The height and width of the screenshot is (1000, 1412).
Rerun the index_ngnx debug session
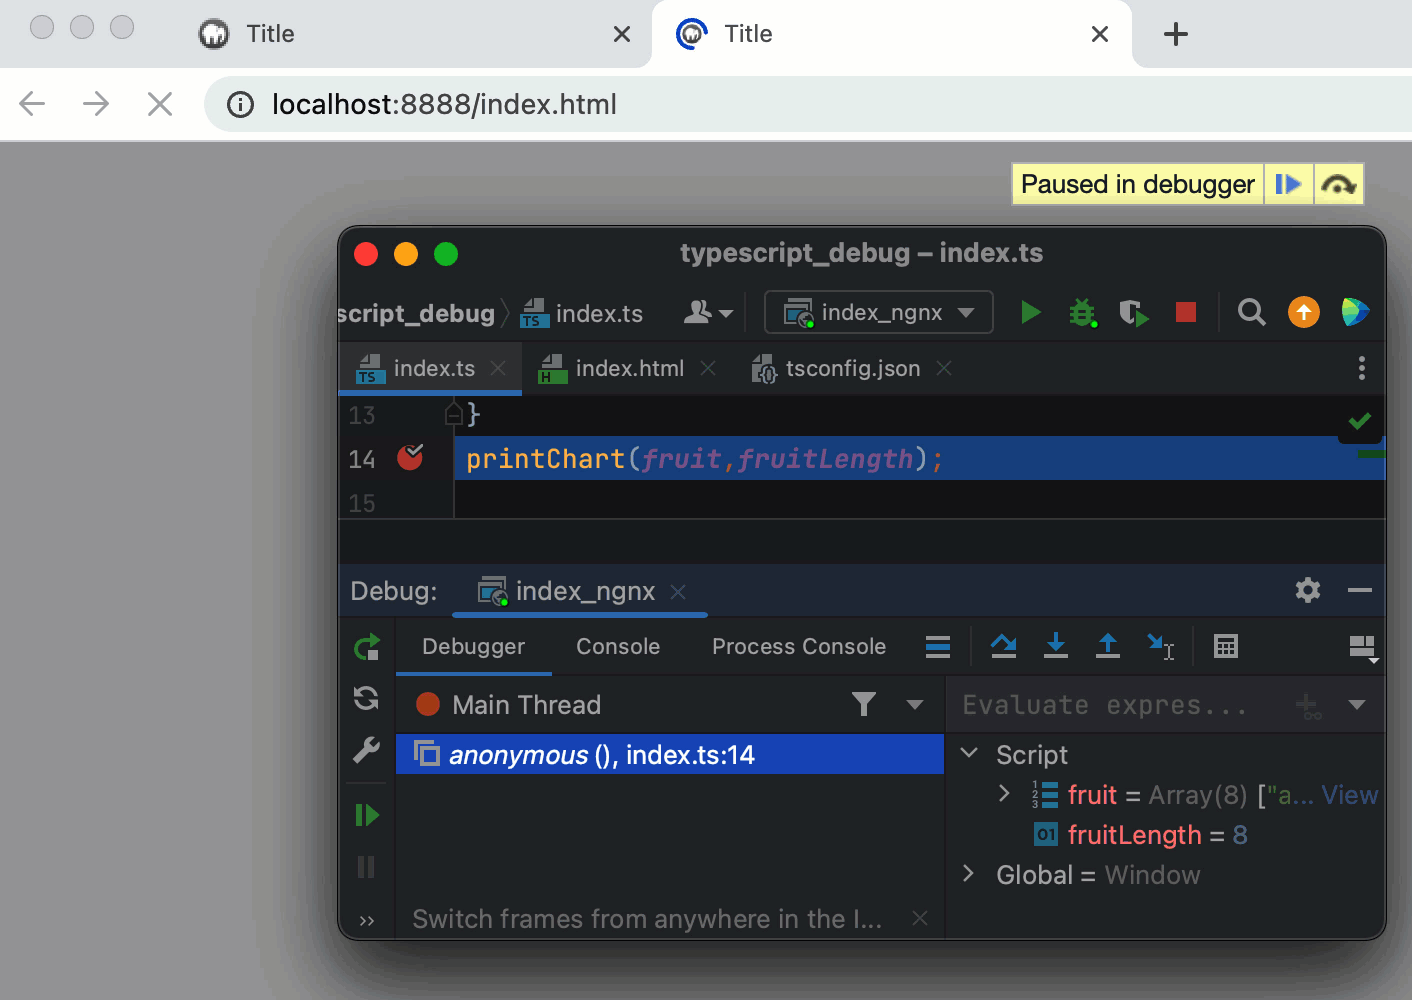pos(366,646)
